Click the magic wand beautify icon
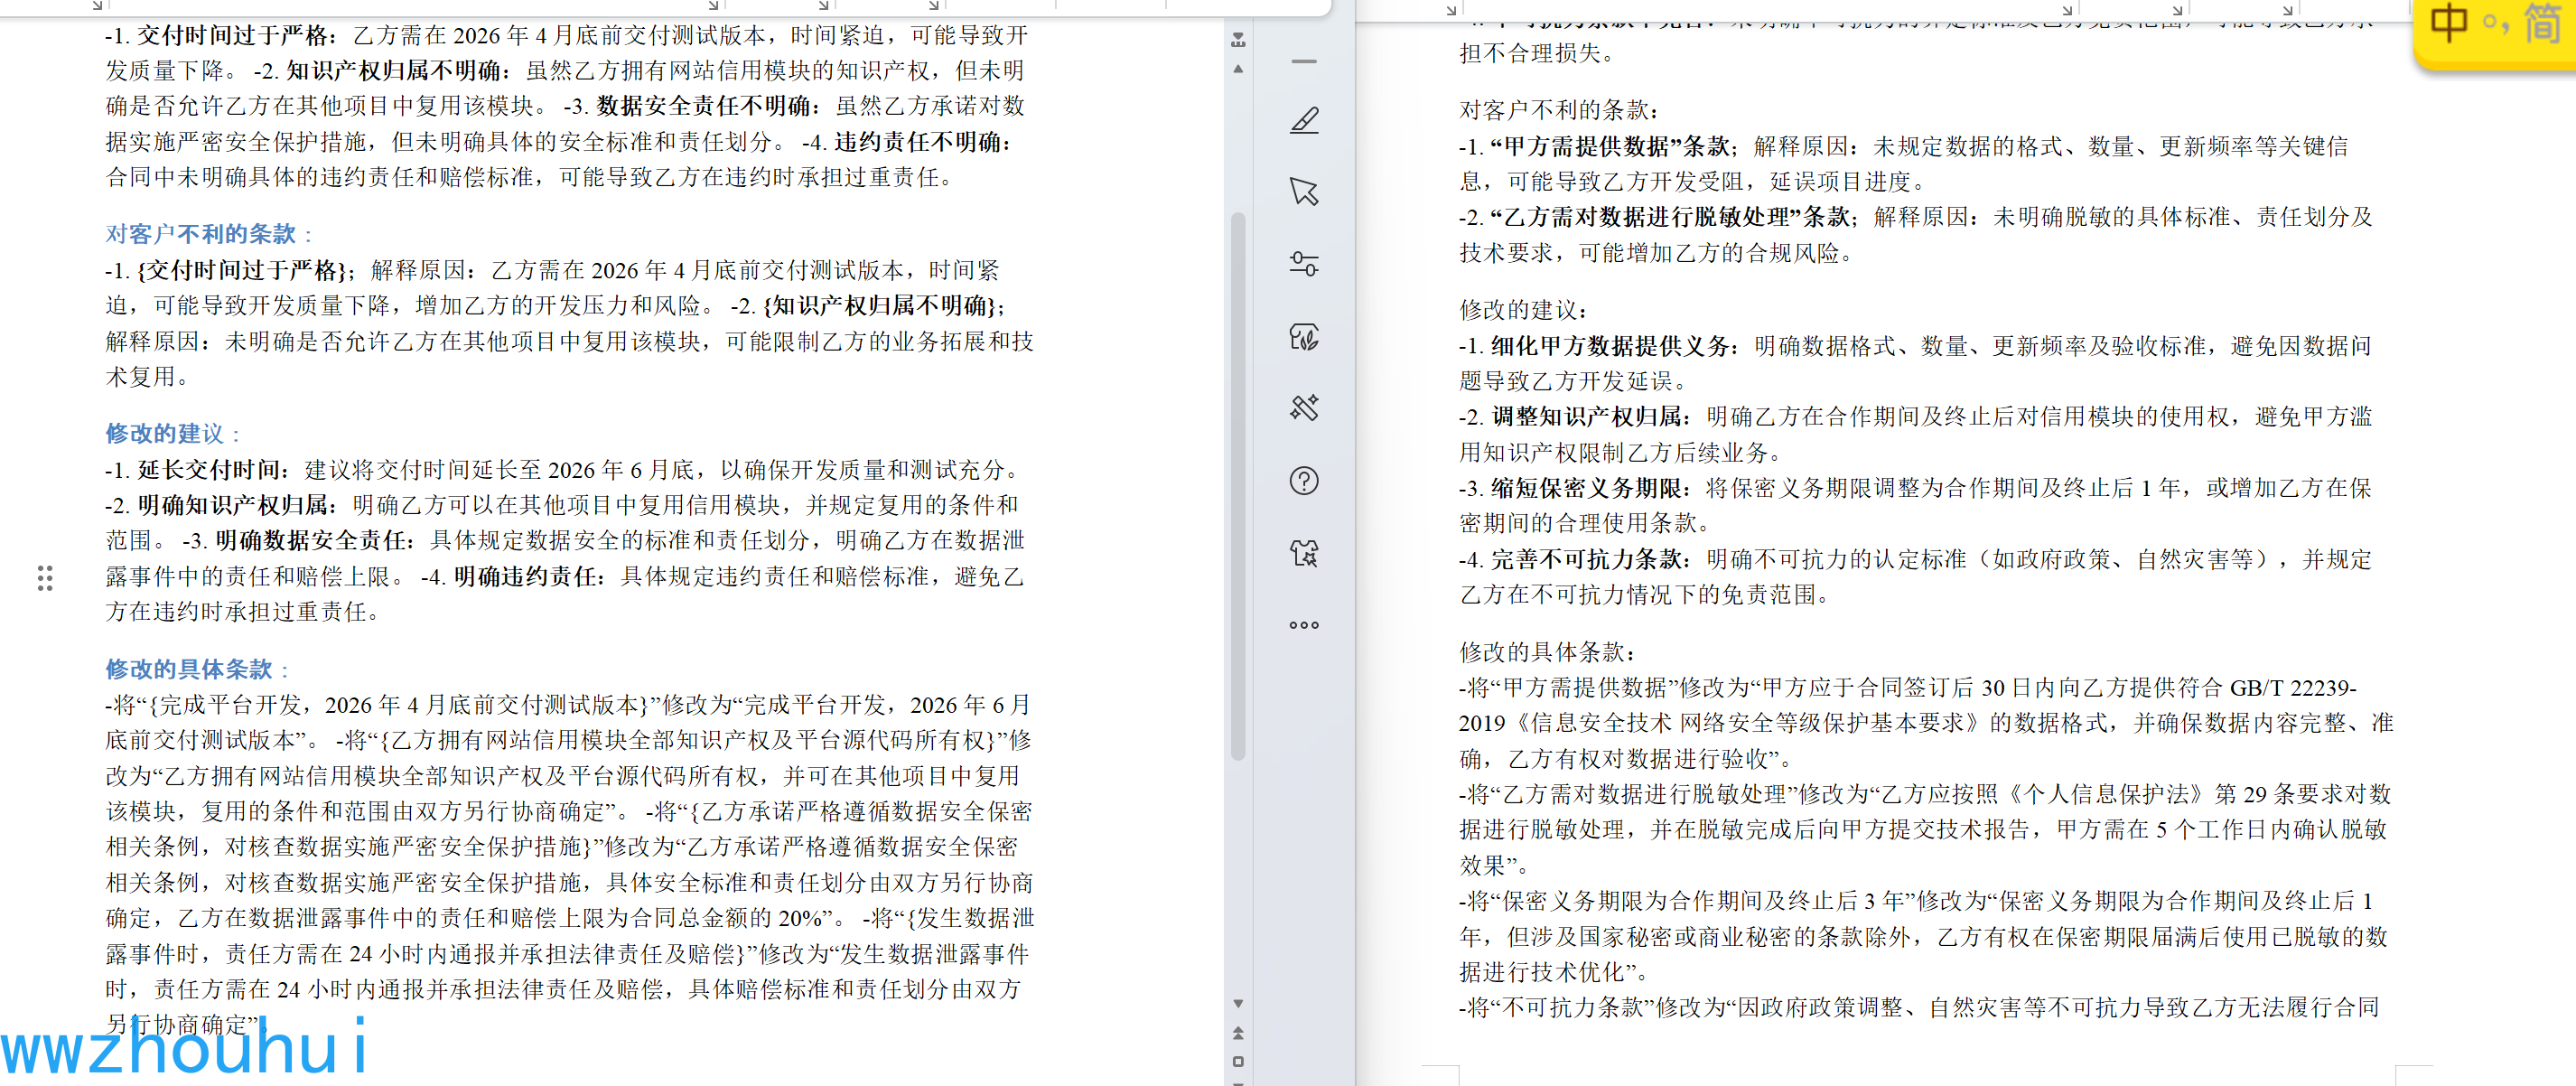This screenshot has height=1086, width=2576. point(1304,408)
